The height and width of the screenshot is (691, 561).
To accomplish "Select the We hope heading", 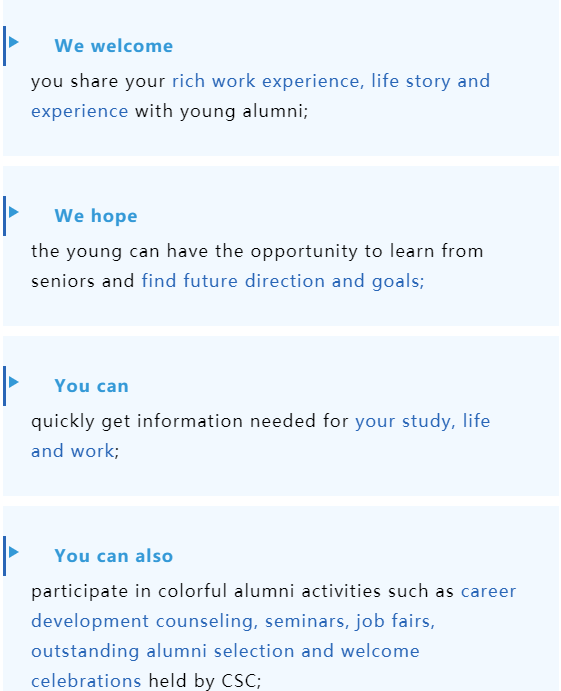I will pos(96,216).
